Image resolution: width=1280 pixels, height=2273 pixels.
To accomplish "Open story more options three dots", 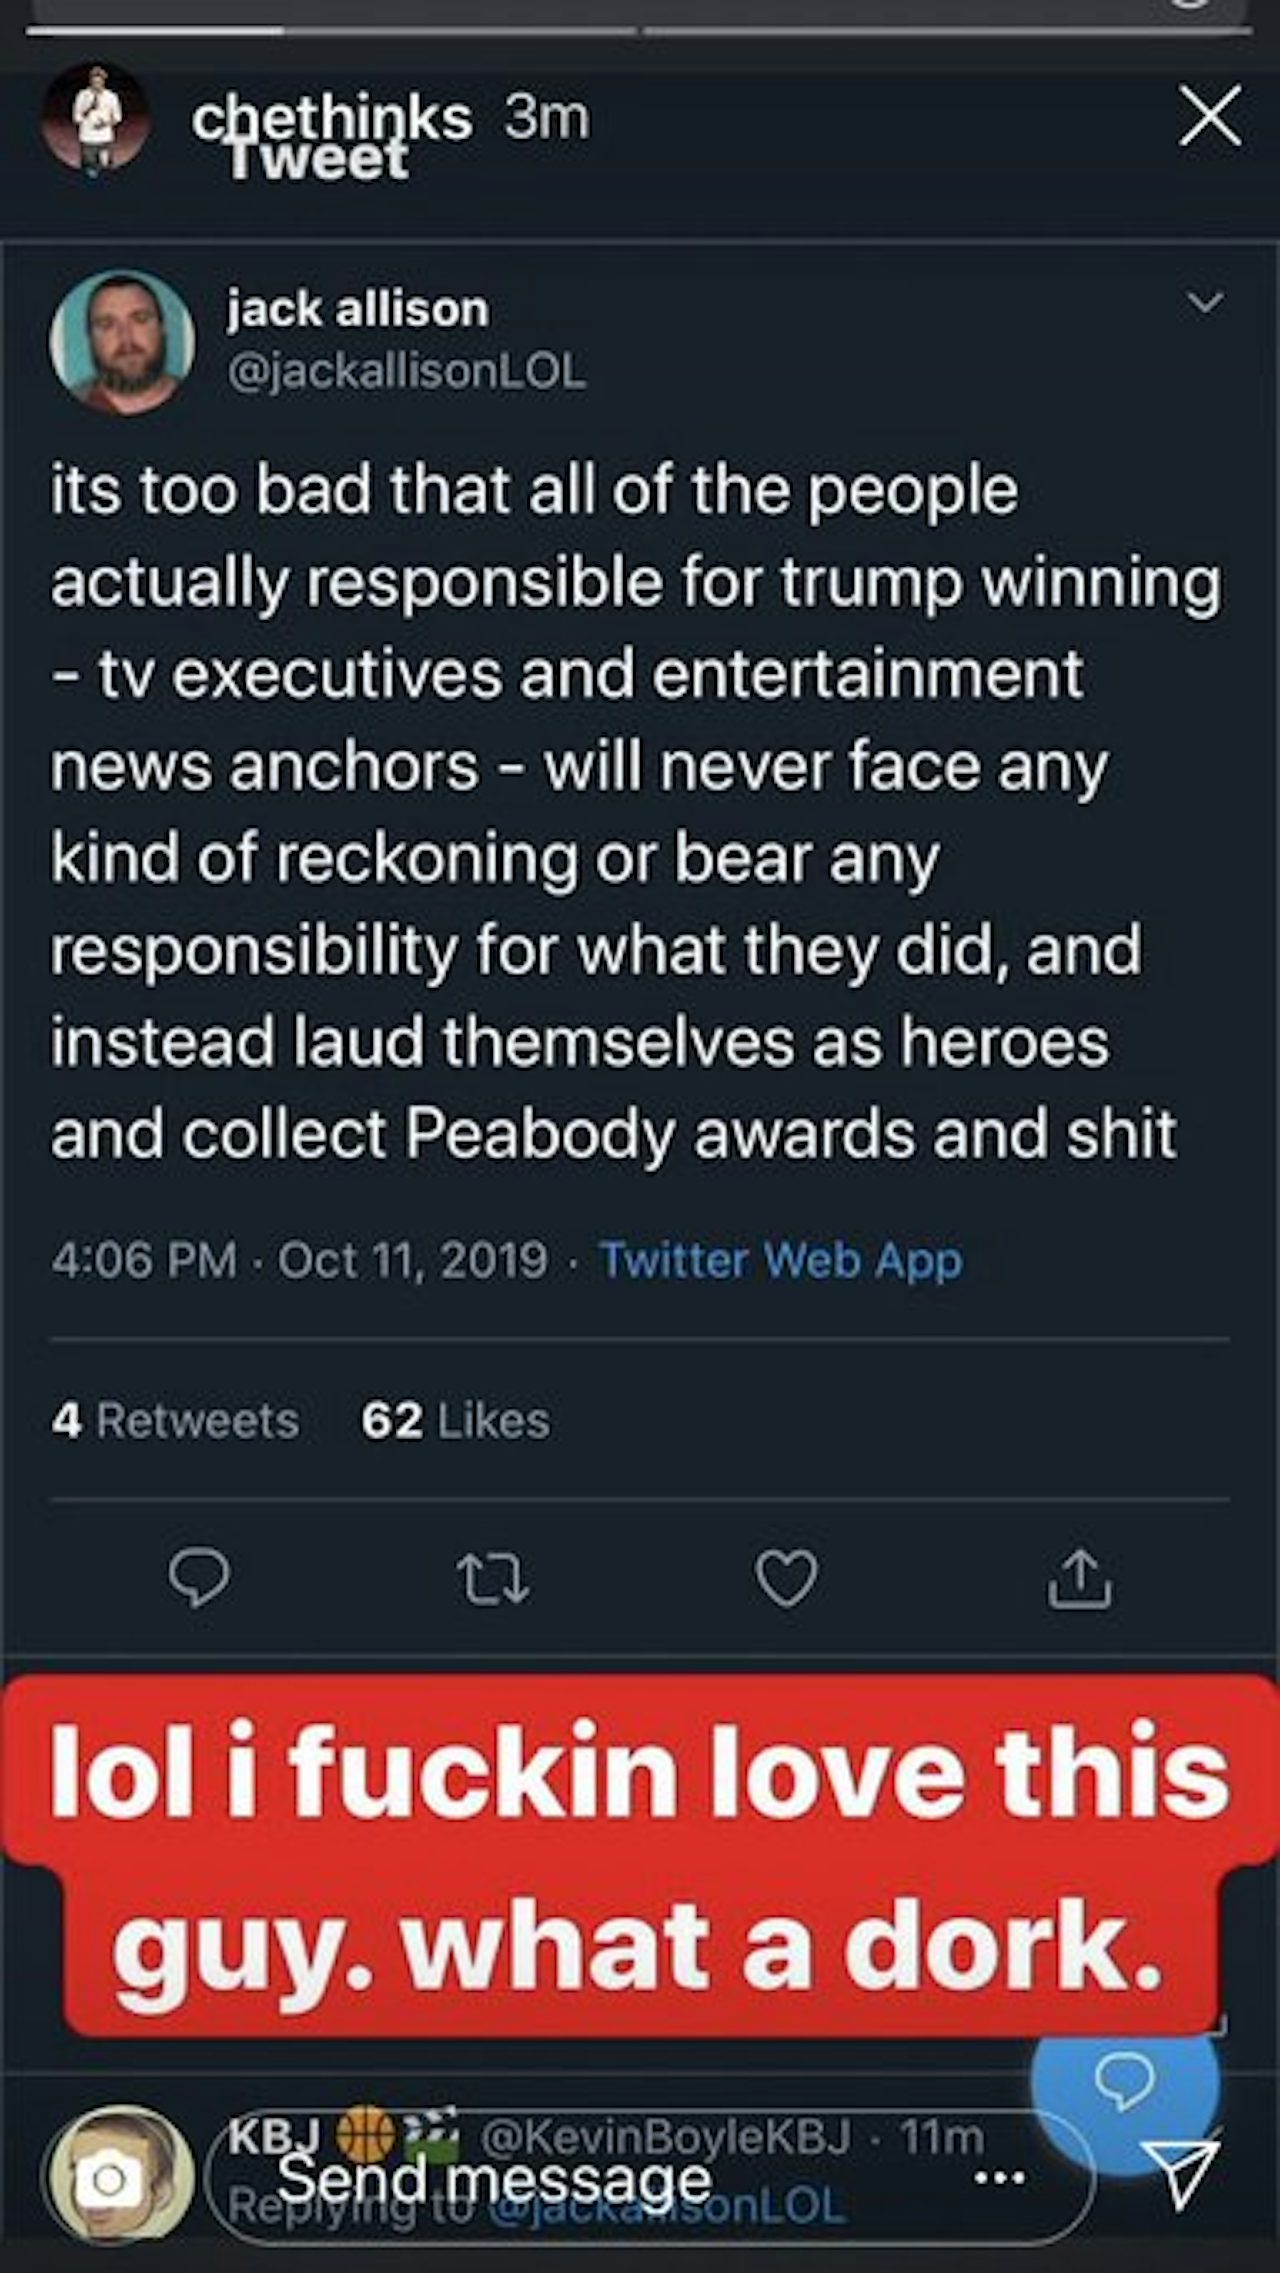I will (999, 2177).
